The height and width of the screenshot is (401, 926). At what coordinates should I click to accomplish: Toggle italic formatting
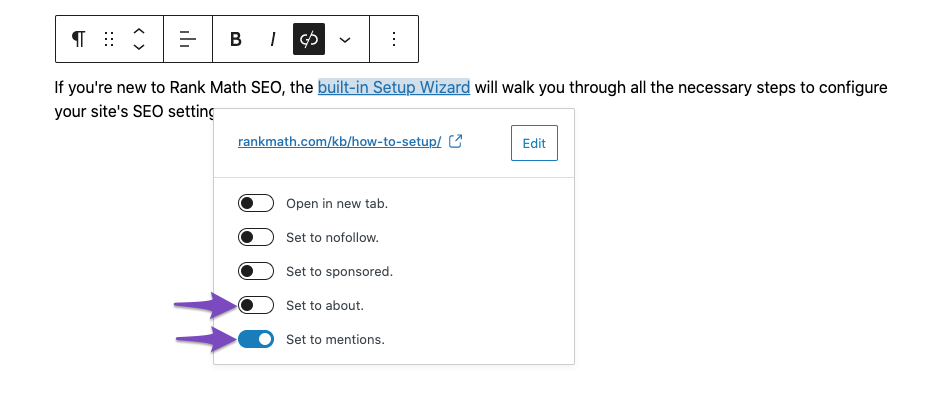pyautogui.click(x=272, y=40)
